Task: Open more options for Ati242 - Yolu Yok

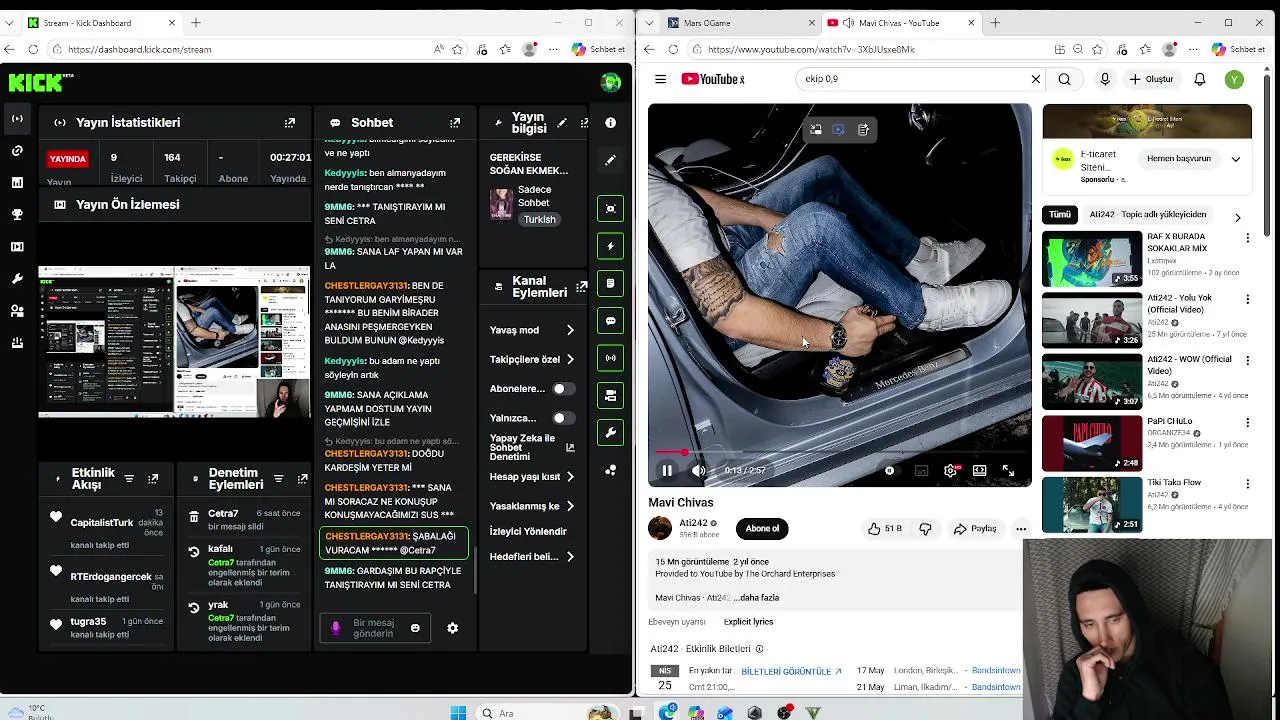Action: 1248,299
